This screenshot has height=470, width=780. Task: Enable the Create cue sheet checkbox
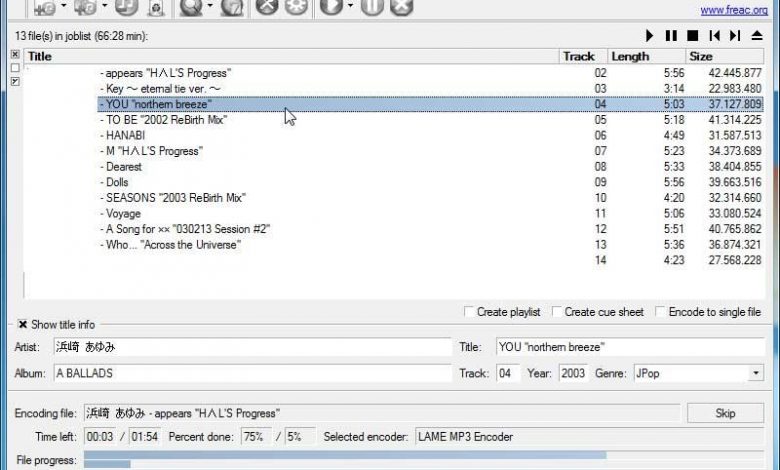click(557, 312)
